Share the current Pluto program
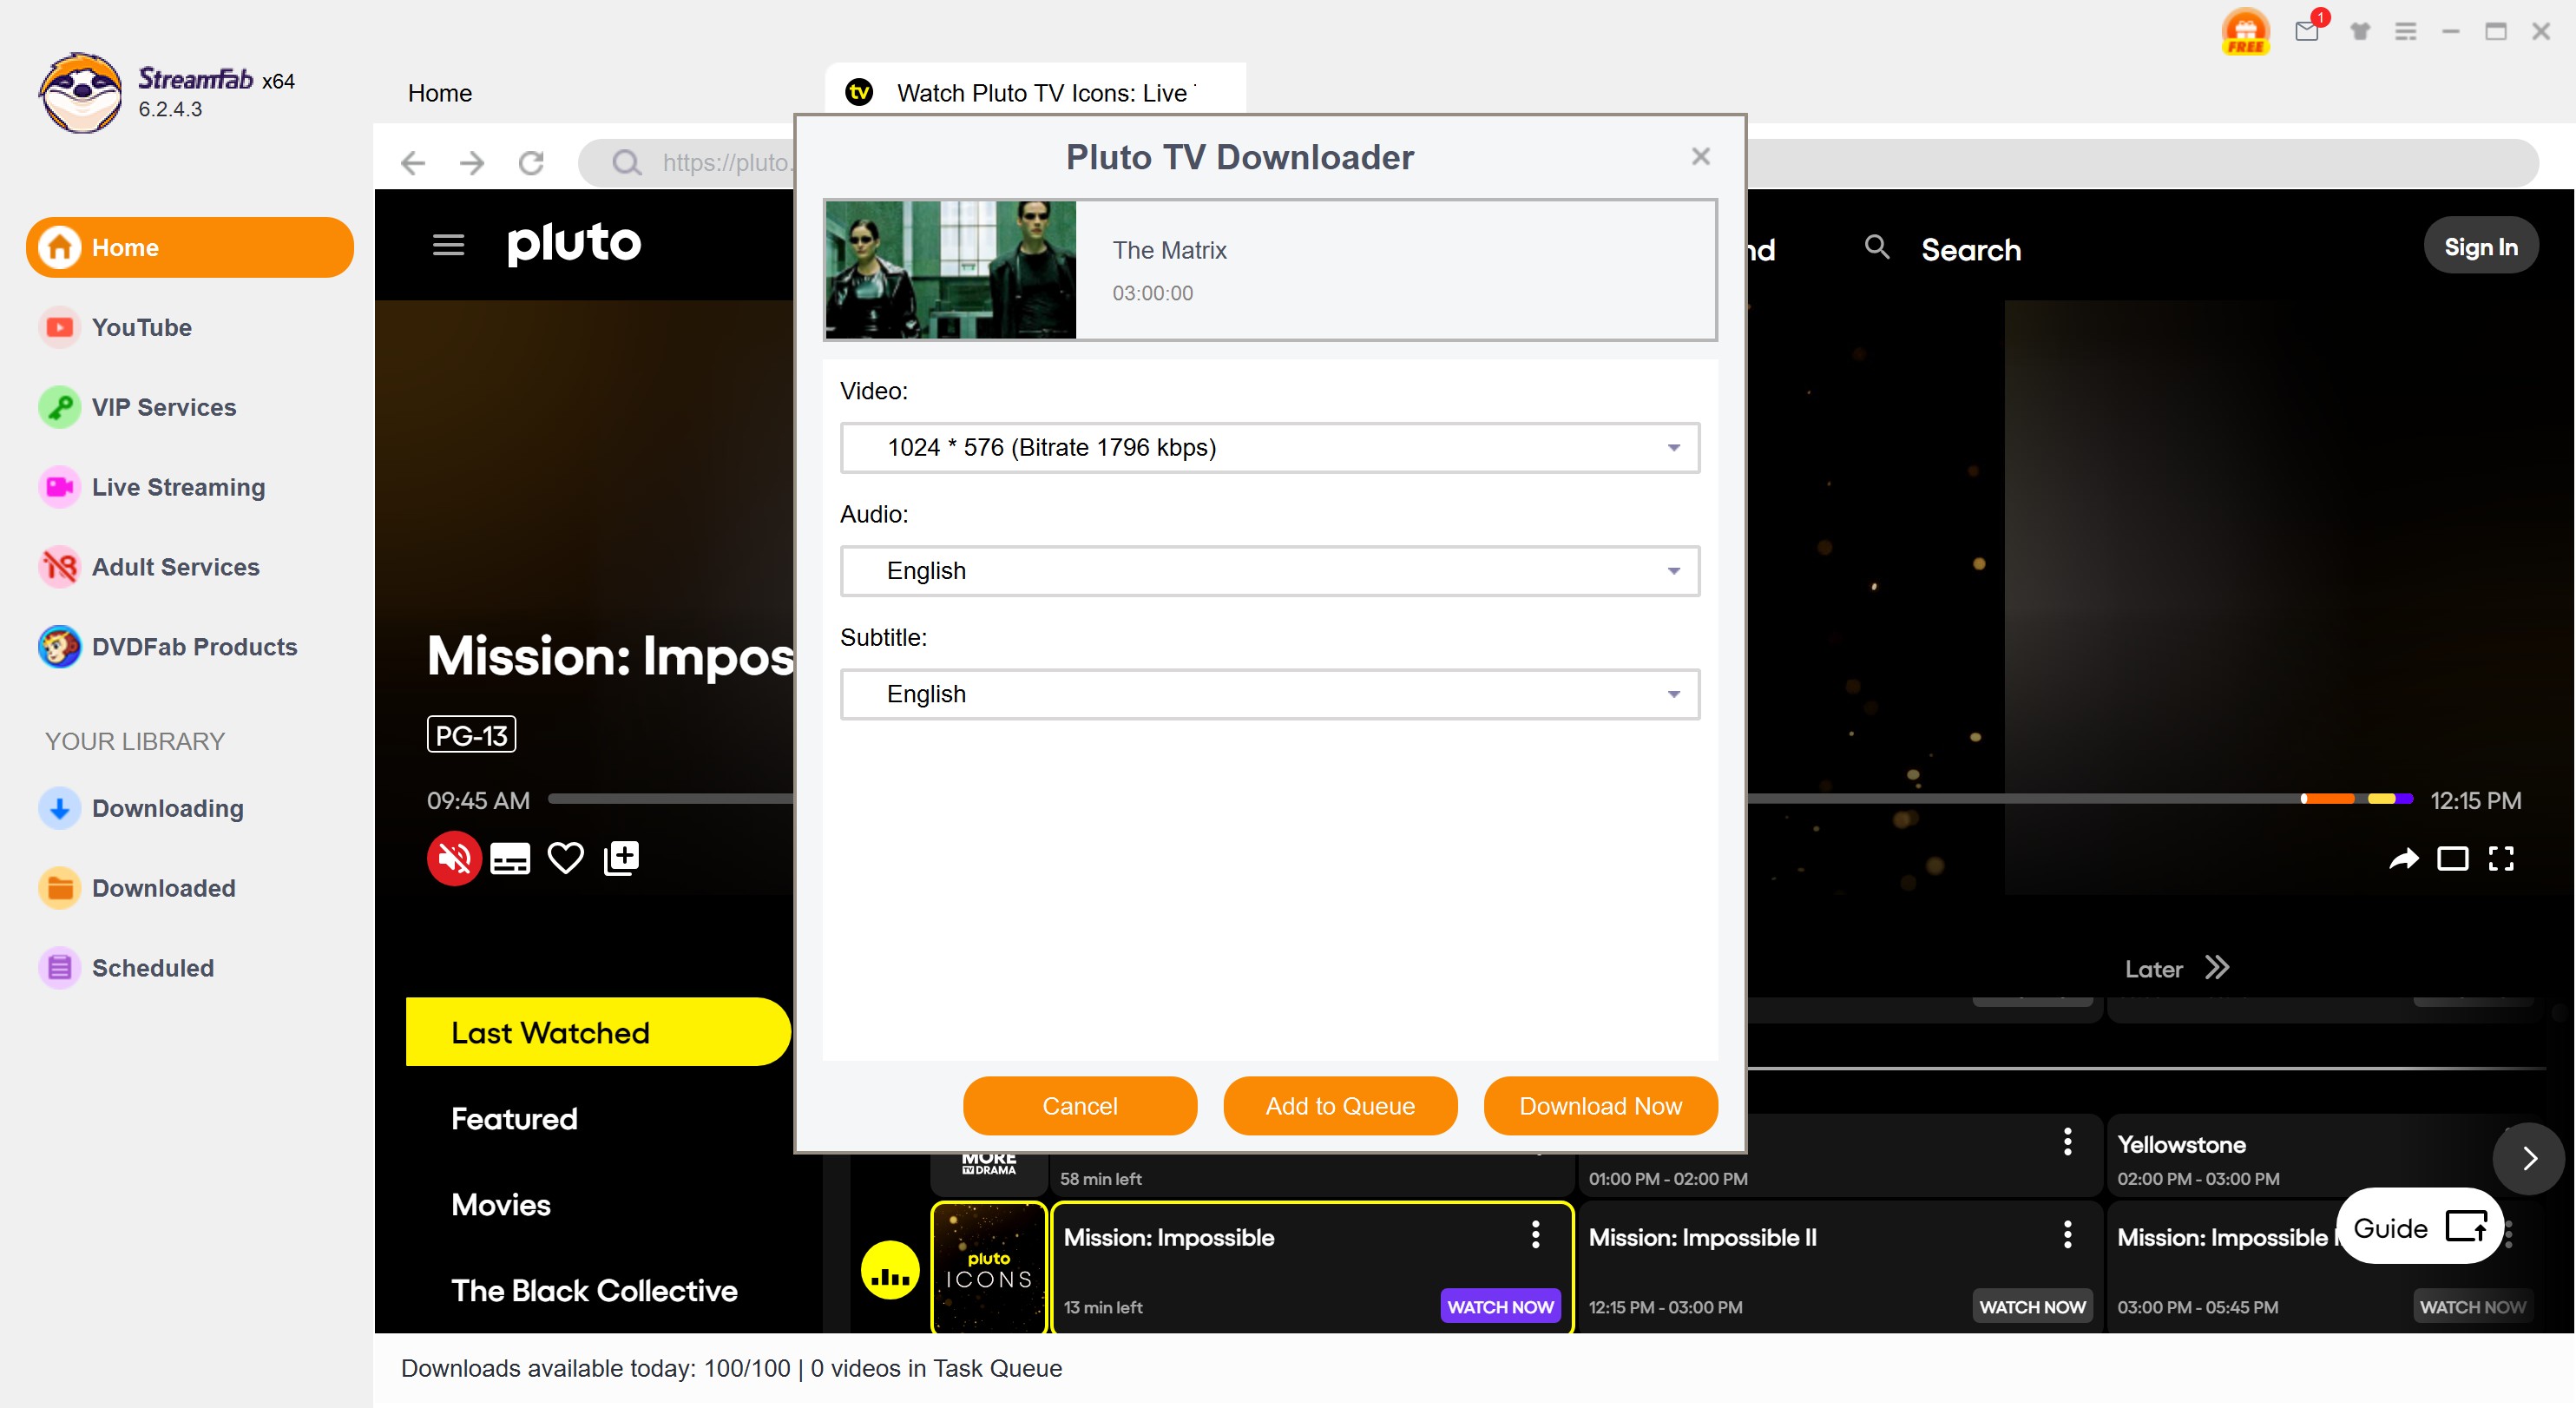Viewport: 2576px width, 1408px height. coord(2404,858)
